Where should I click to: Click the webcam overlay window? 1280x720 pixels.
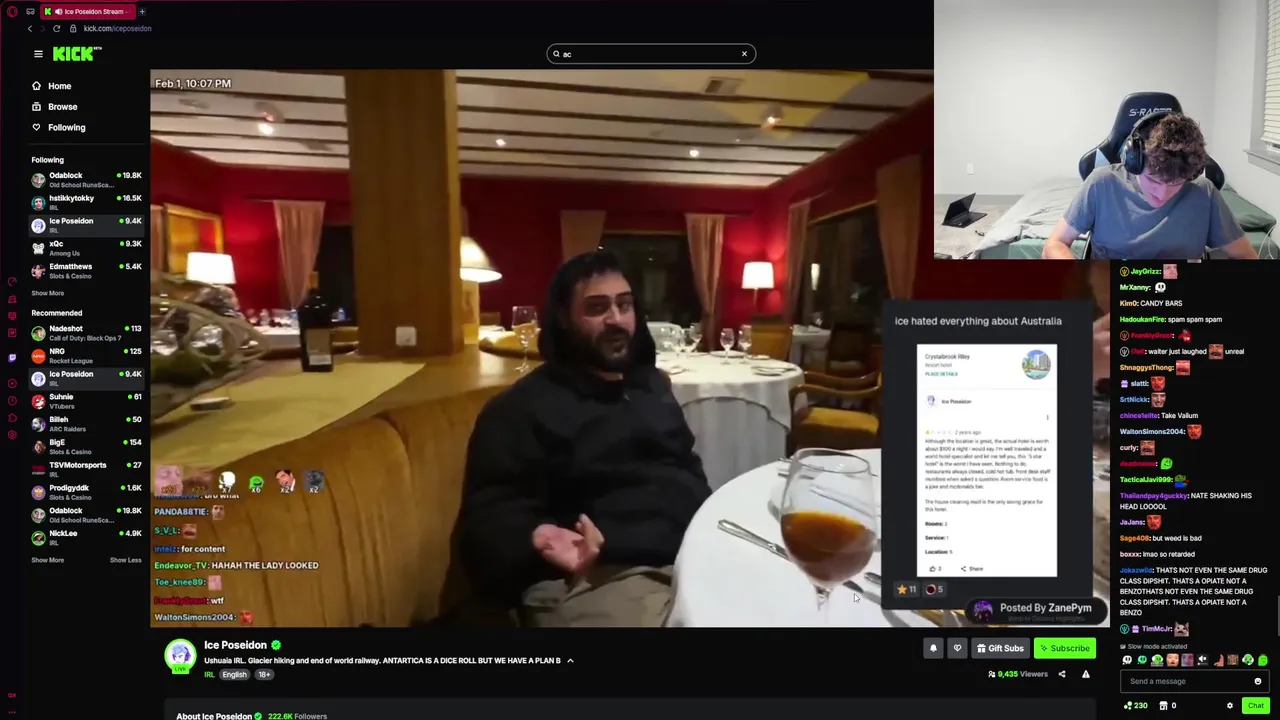[1107, 130]
